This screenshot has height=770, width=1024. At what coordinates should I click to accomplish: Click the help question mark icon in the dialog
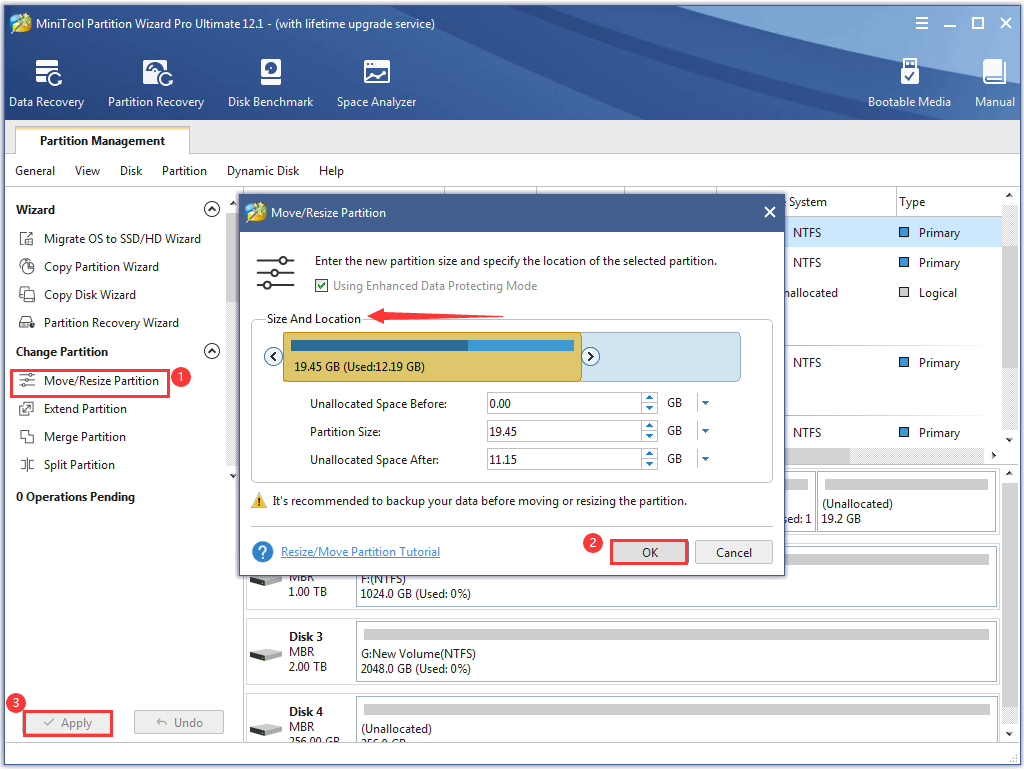coord(263,553)
